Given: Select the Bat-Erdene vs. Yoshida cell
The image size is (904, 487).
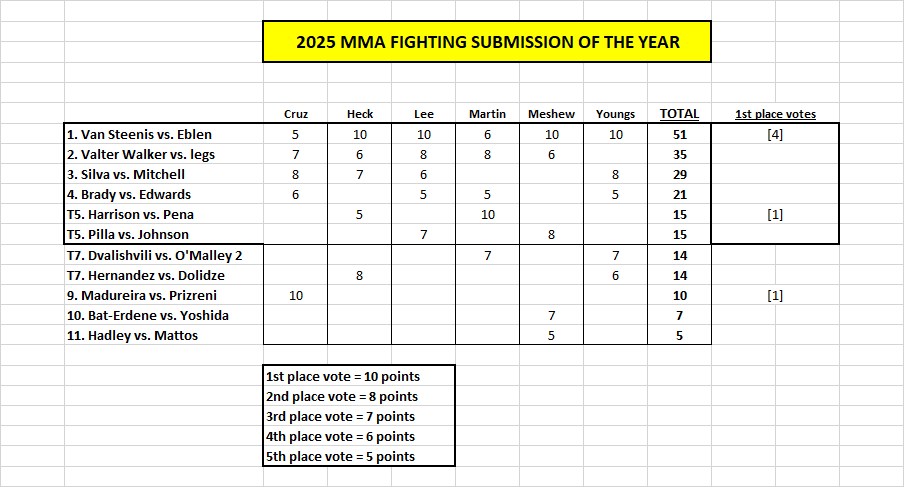Looking at the screenshot, I should pyautogui.click(x=147, y=315).
